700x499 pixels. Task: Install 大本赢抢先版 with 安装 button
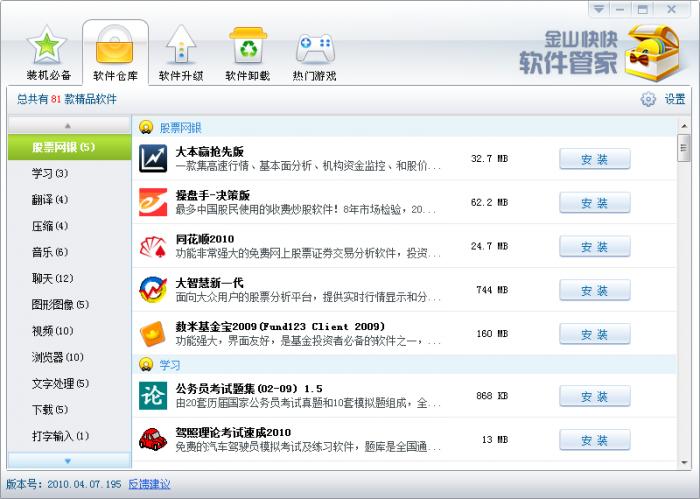595,159
